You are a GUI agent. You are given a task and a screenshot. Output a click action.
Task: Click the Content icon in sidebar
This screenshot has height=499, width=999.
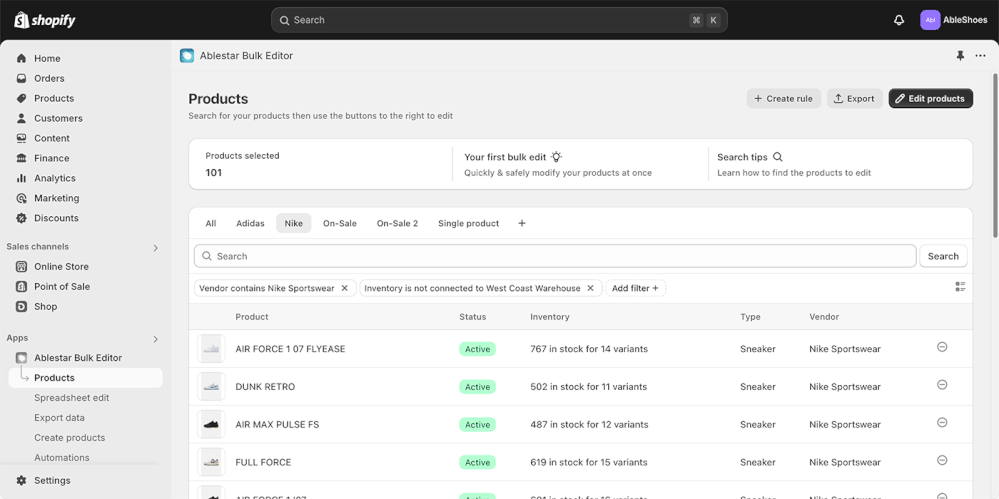tap(22, 138)
